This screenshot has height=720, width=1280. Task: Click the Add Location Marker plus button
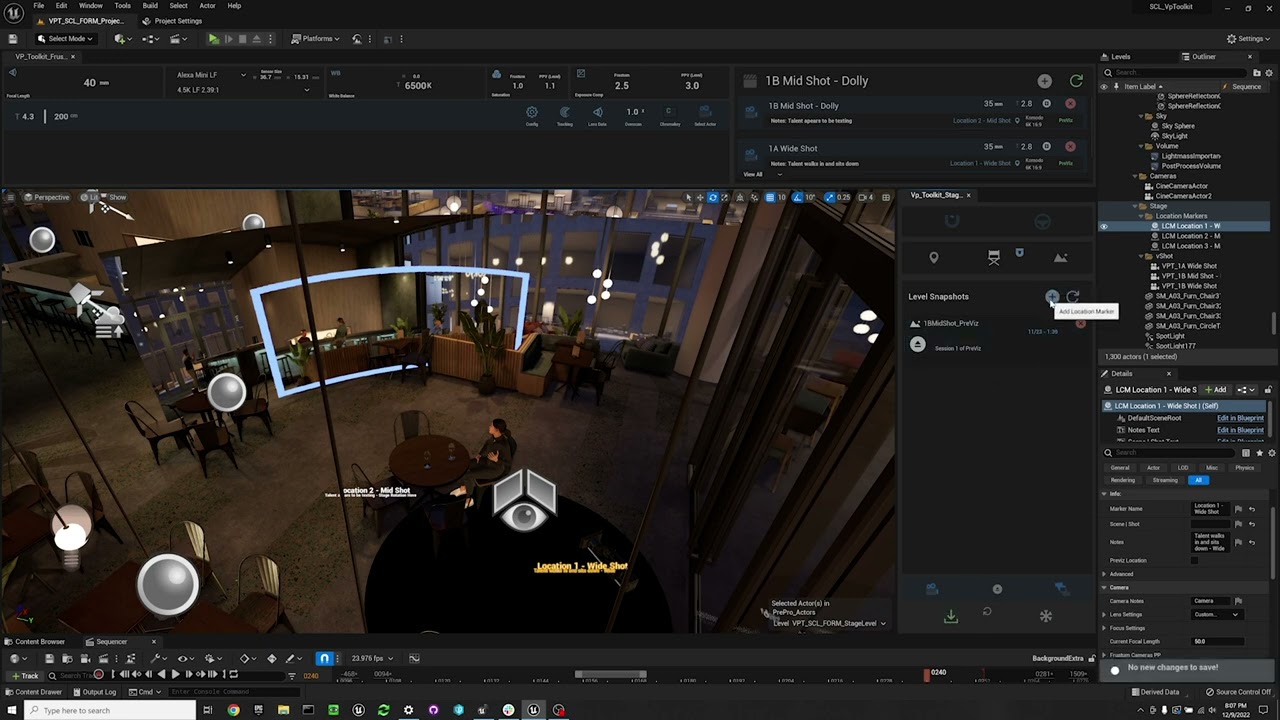[x=1052, y=297]
